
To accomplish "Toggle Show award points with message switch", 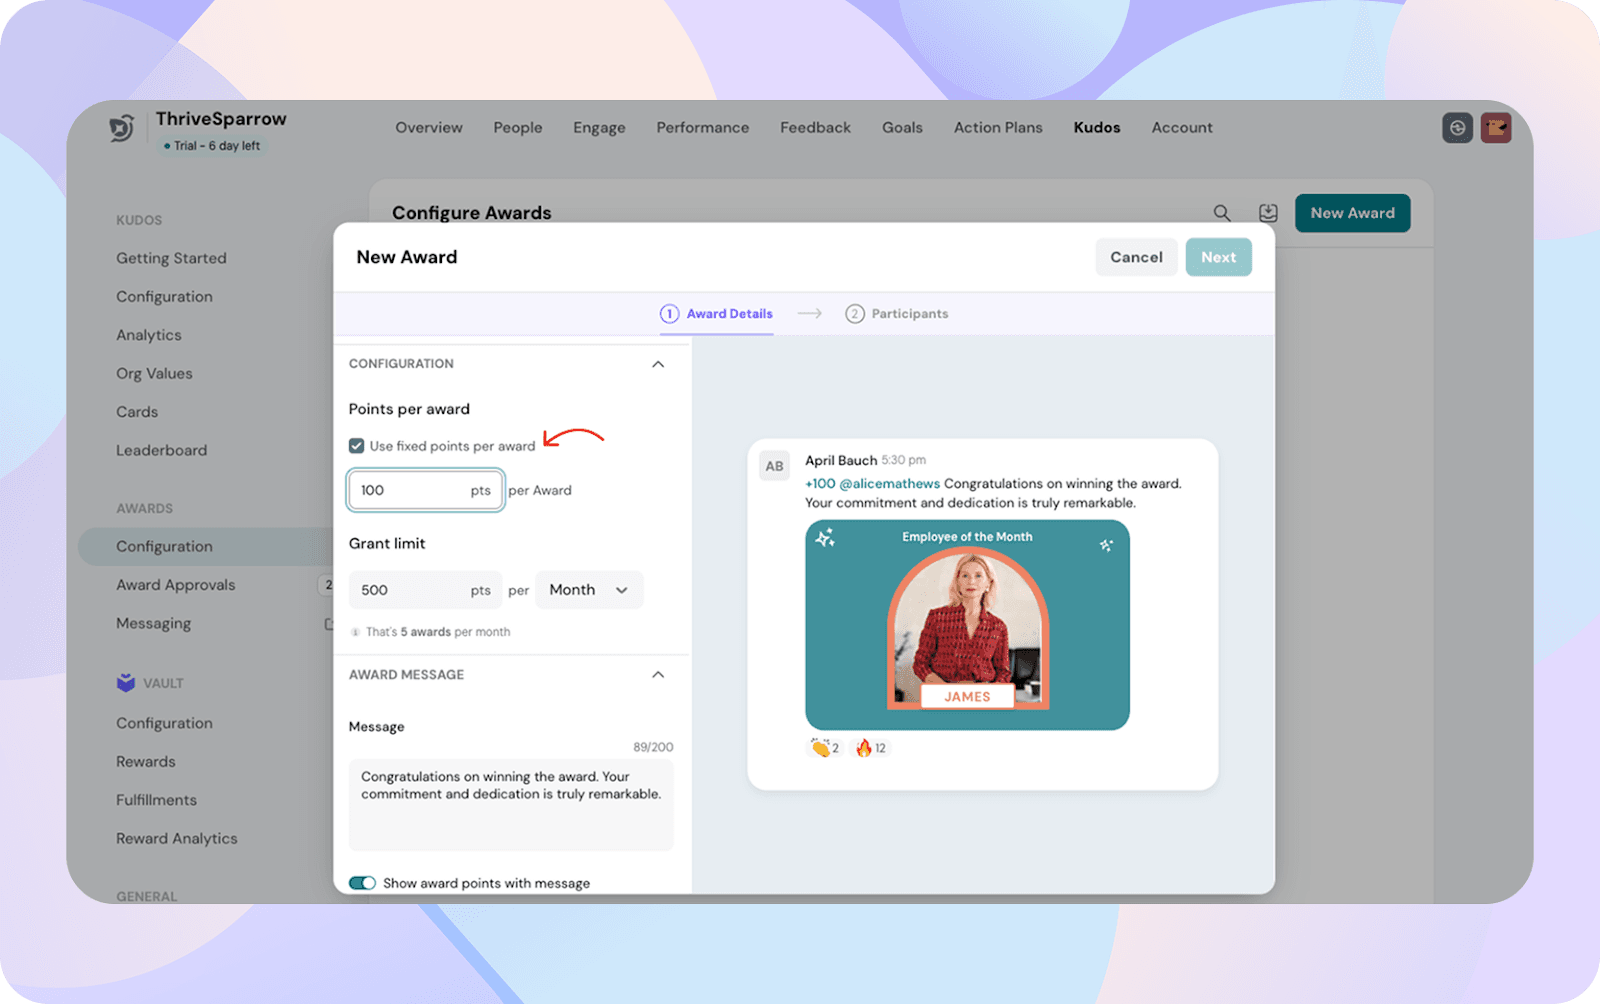I will coord(362,883).
